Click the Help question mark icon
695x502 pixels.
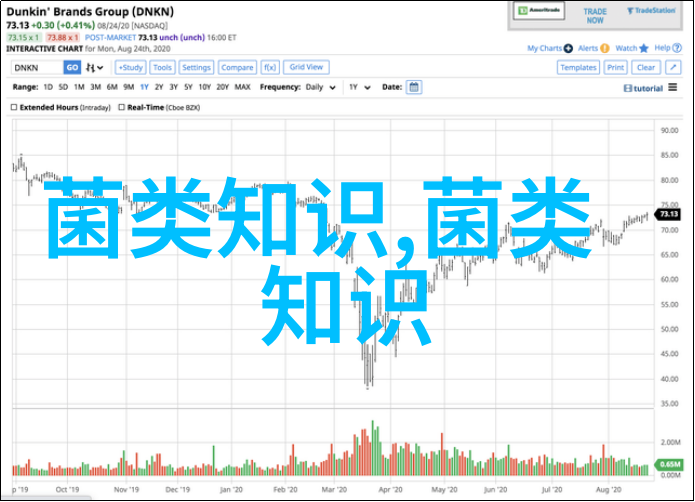tap(677, 48)
